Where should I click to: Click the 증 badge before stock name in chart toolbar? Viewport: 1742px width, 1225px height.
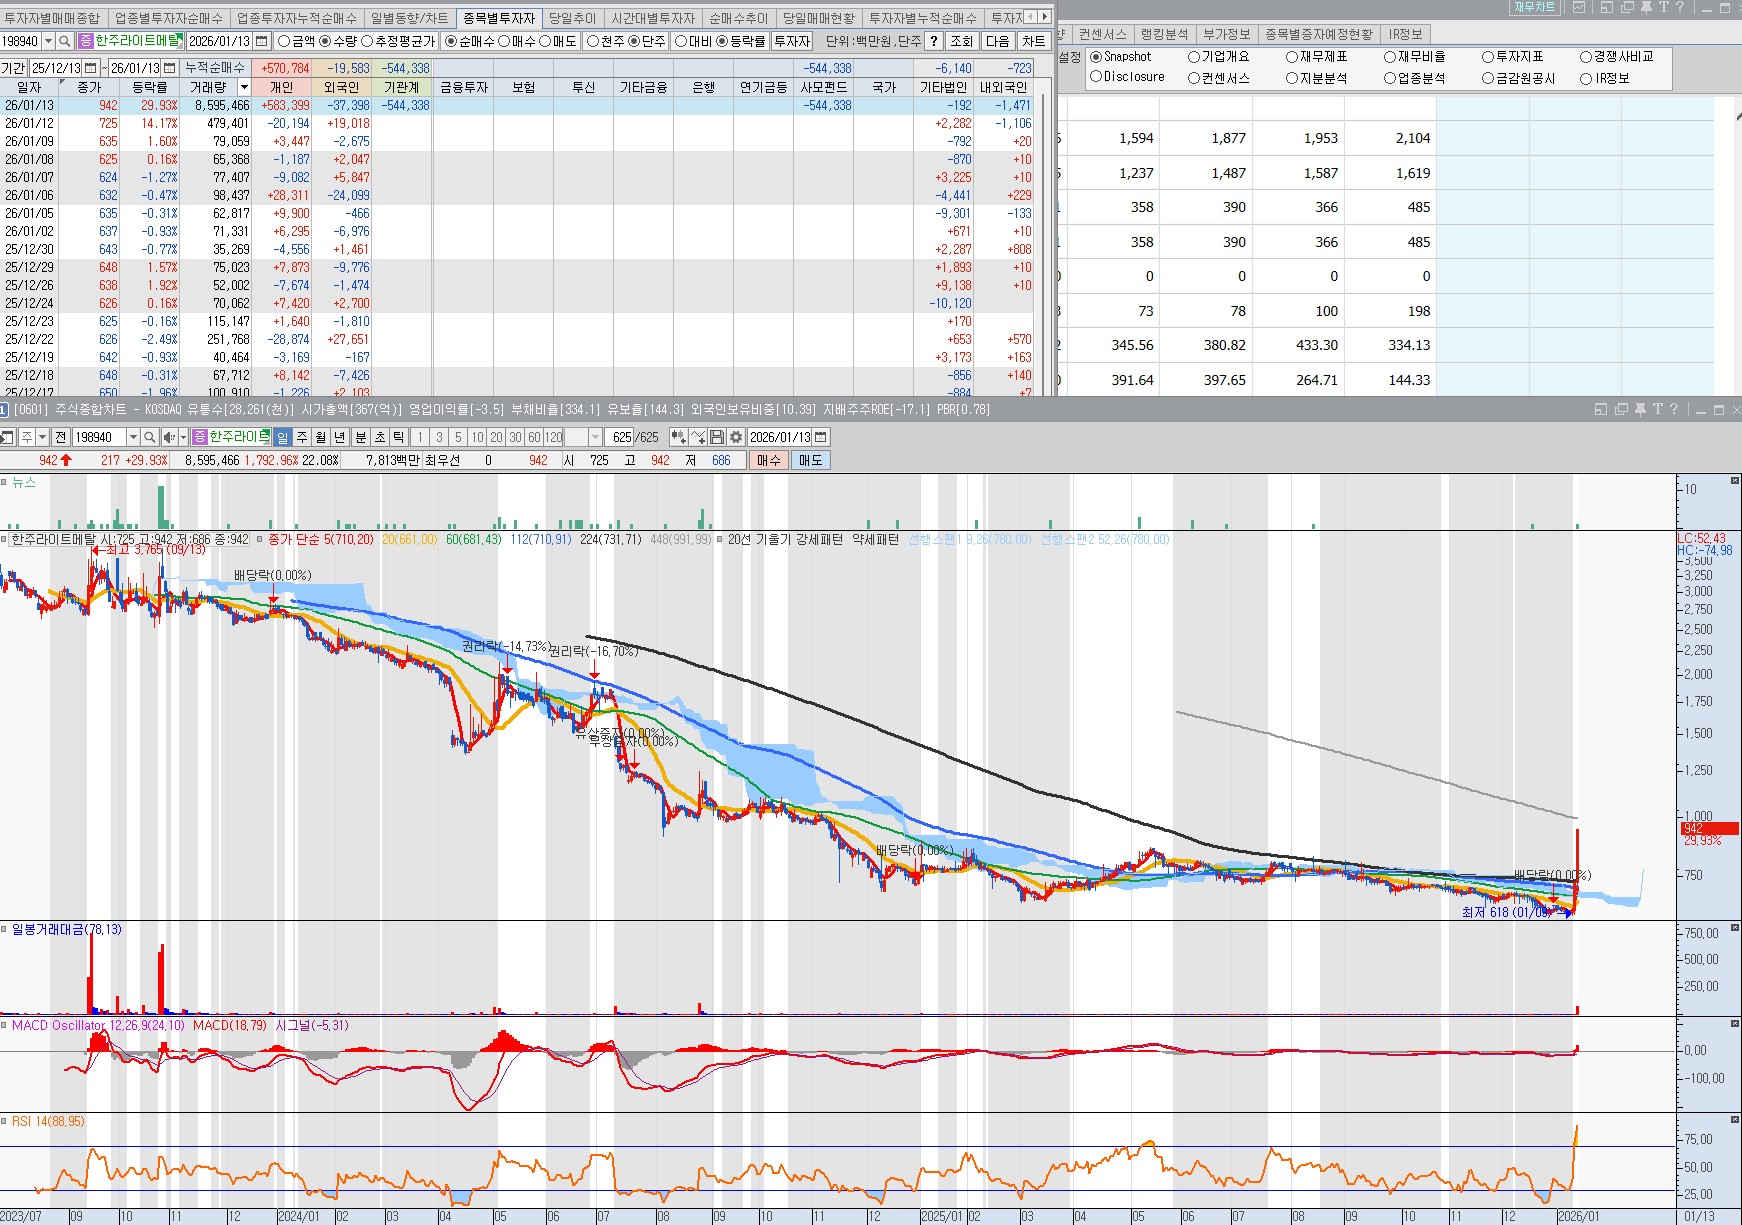[200, 437]
